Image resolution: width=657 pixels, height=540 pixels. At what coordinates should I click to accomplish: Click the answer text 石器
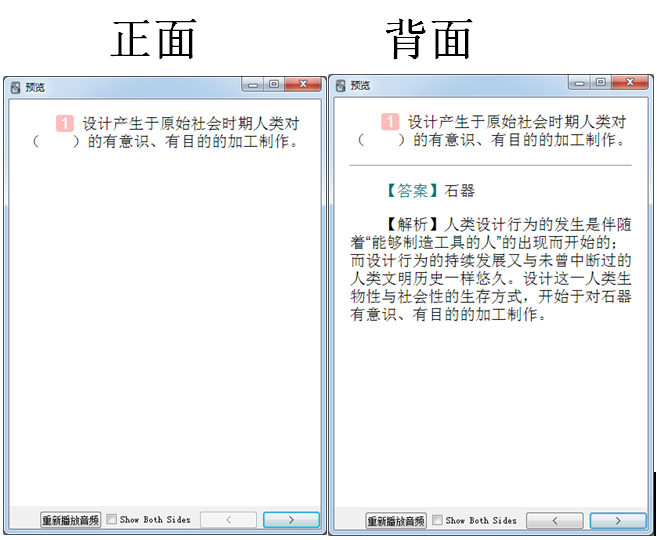tap(460, 191)
